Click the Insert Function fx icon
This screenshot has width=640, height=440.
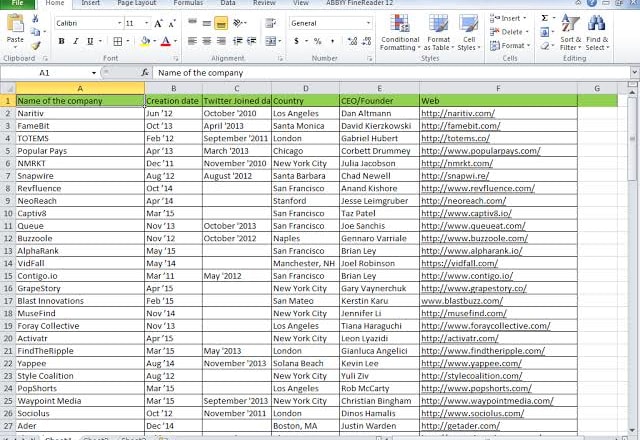tap(144, 73)
